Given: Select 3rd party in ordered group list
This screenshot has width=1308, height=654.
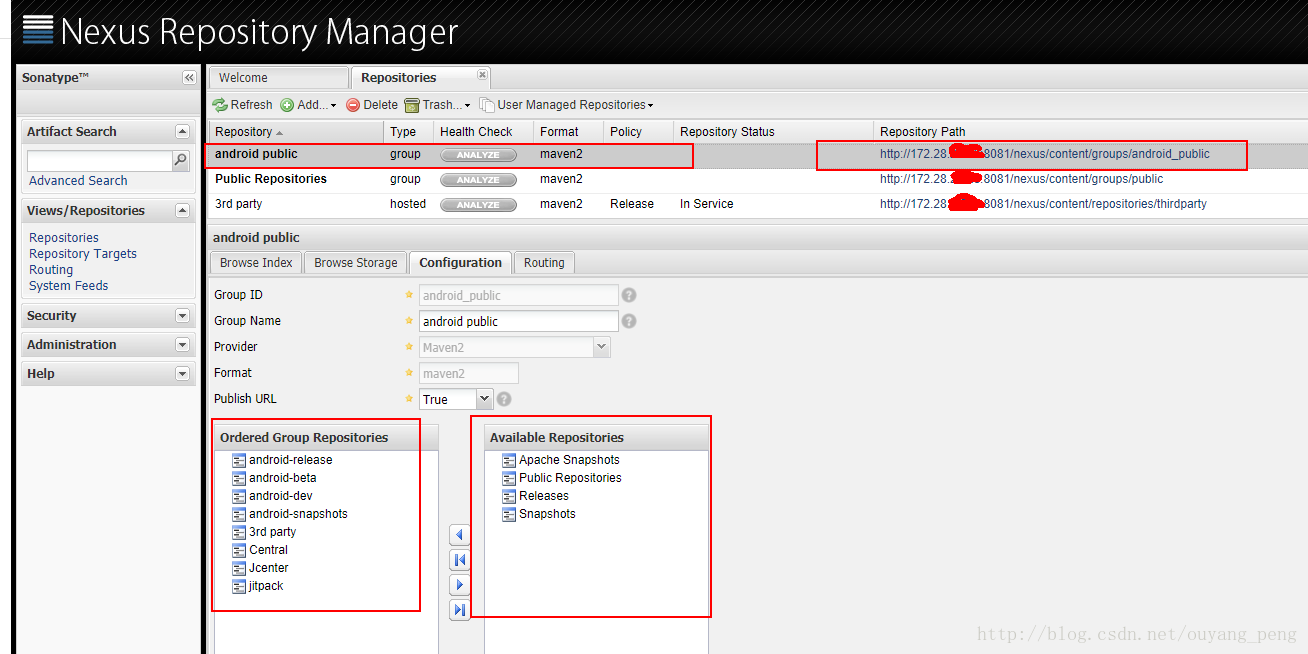Looking at the screenshot, I should (x=272, y=532).
